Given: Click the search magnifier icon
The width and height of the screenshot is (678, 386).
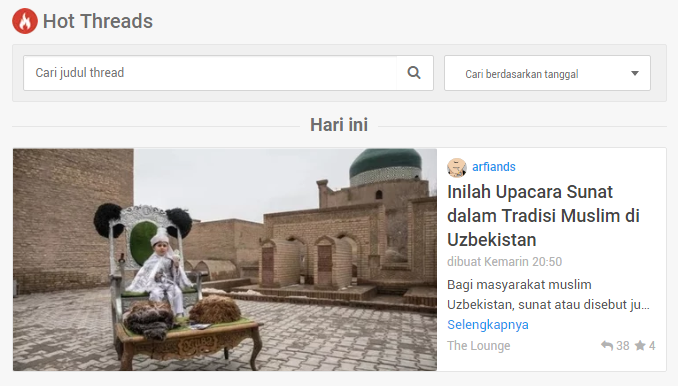Looking at the screenshot, I should [414, 73].
